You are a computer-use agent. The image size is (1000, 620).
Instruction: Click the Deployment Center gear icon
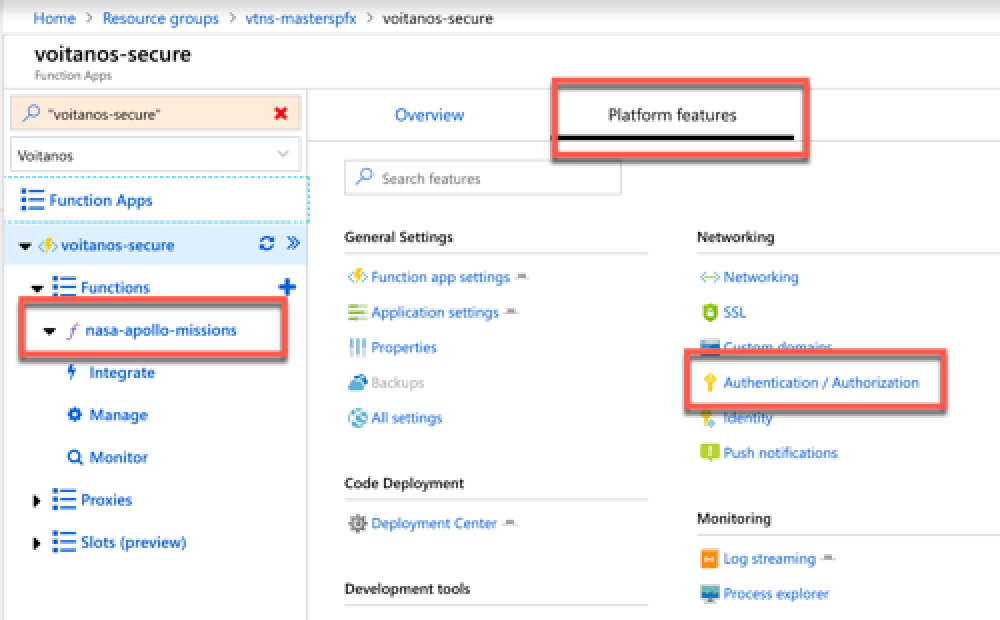pyautogui.click(x=357, y=523)
